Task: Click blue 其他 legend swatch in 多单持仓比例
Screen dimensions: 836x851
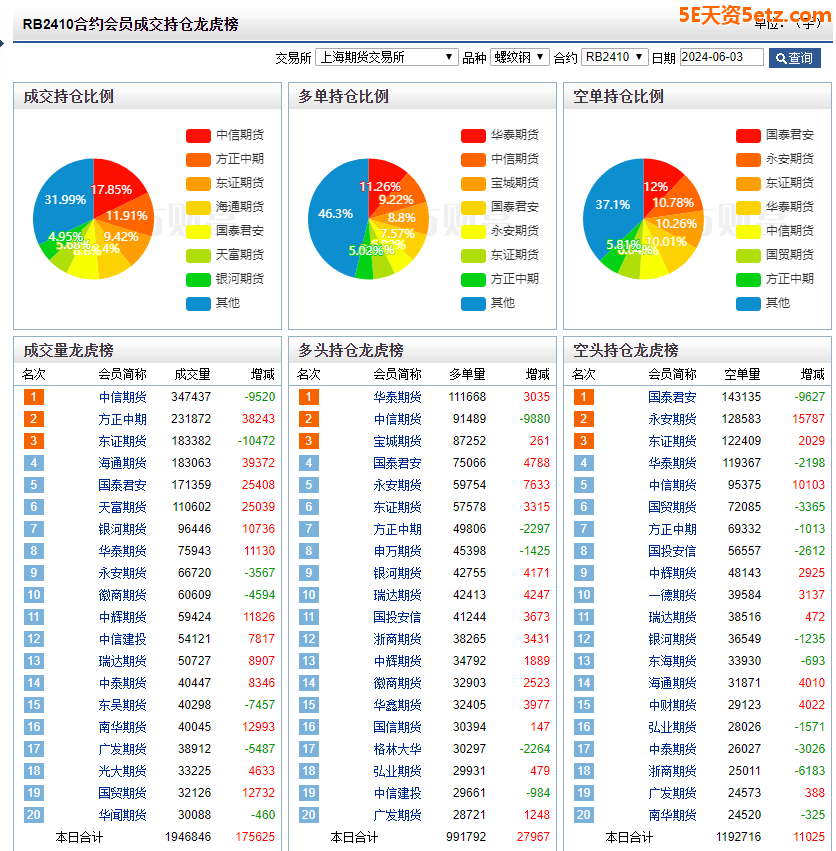Action: [473, 303]
